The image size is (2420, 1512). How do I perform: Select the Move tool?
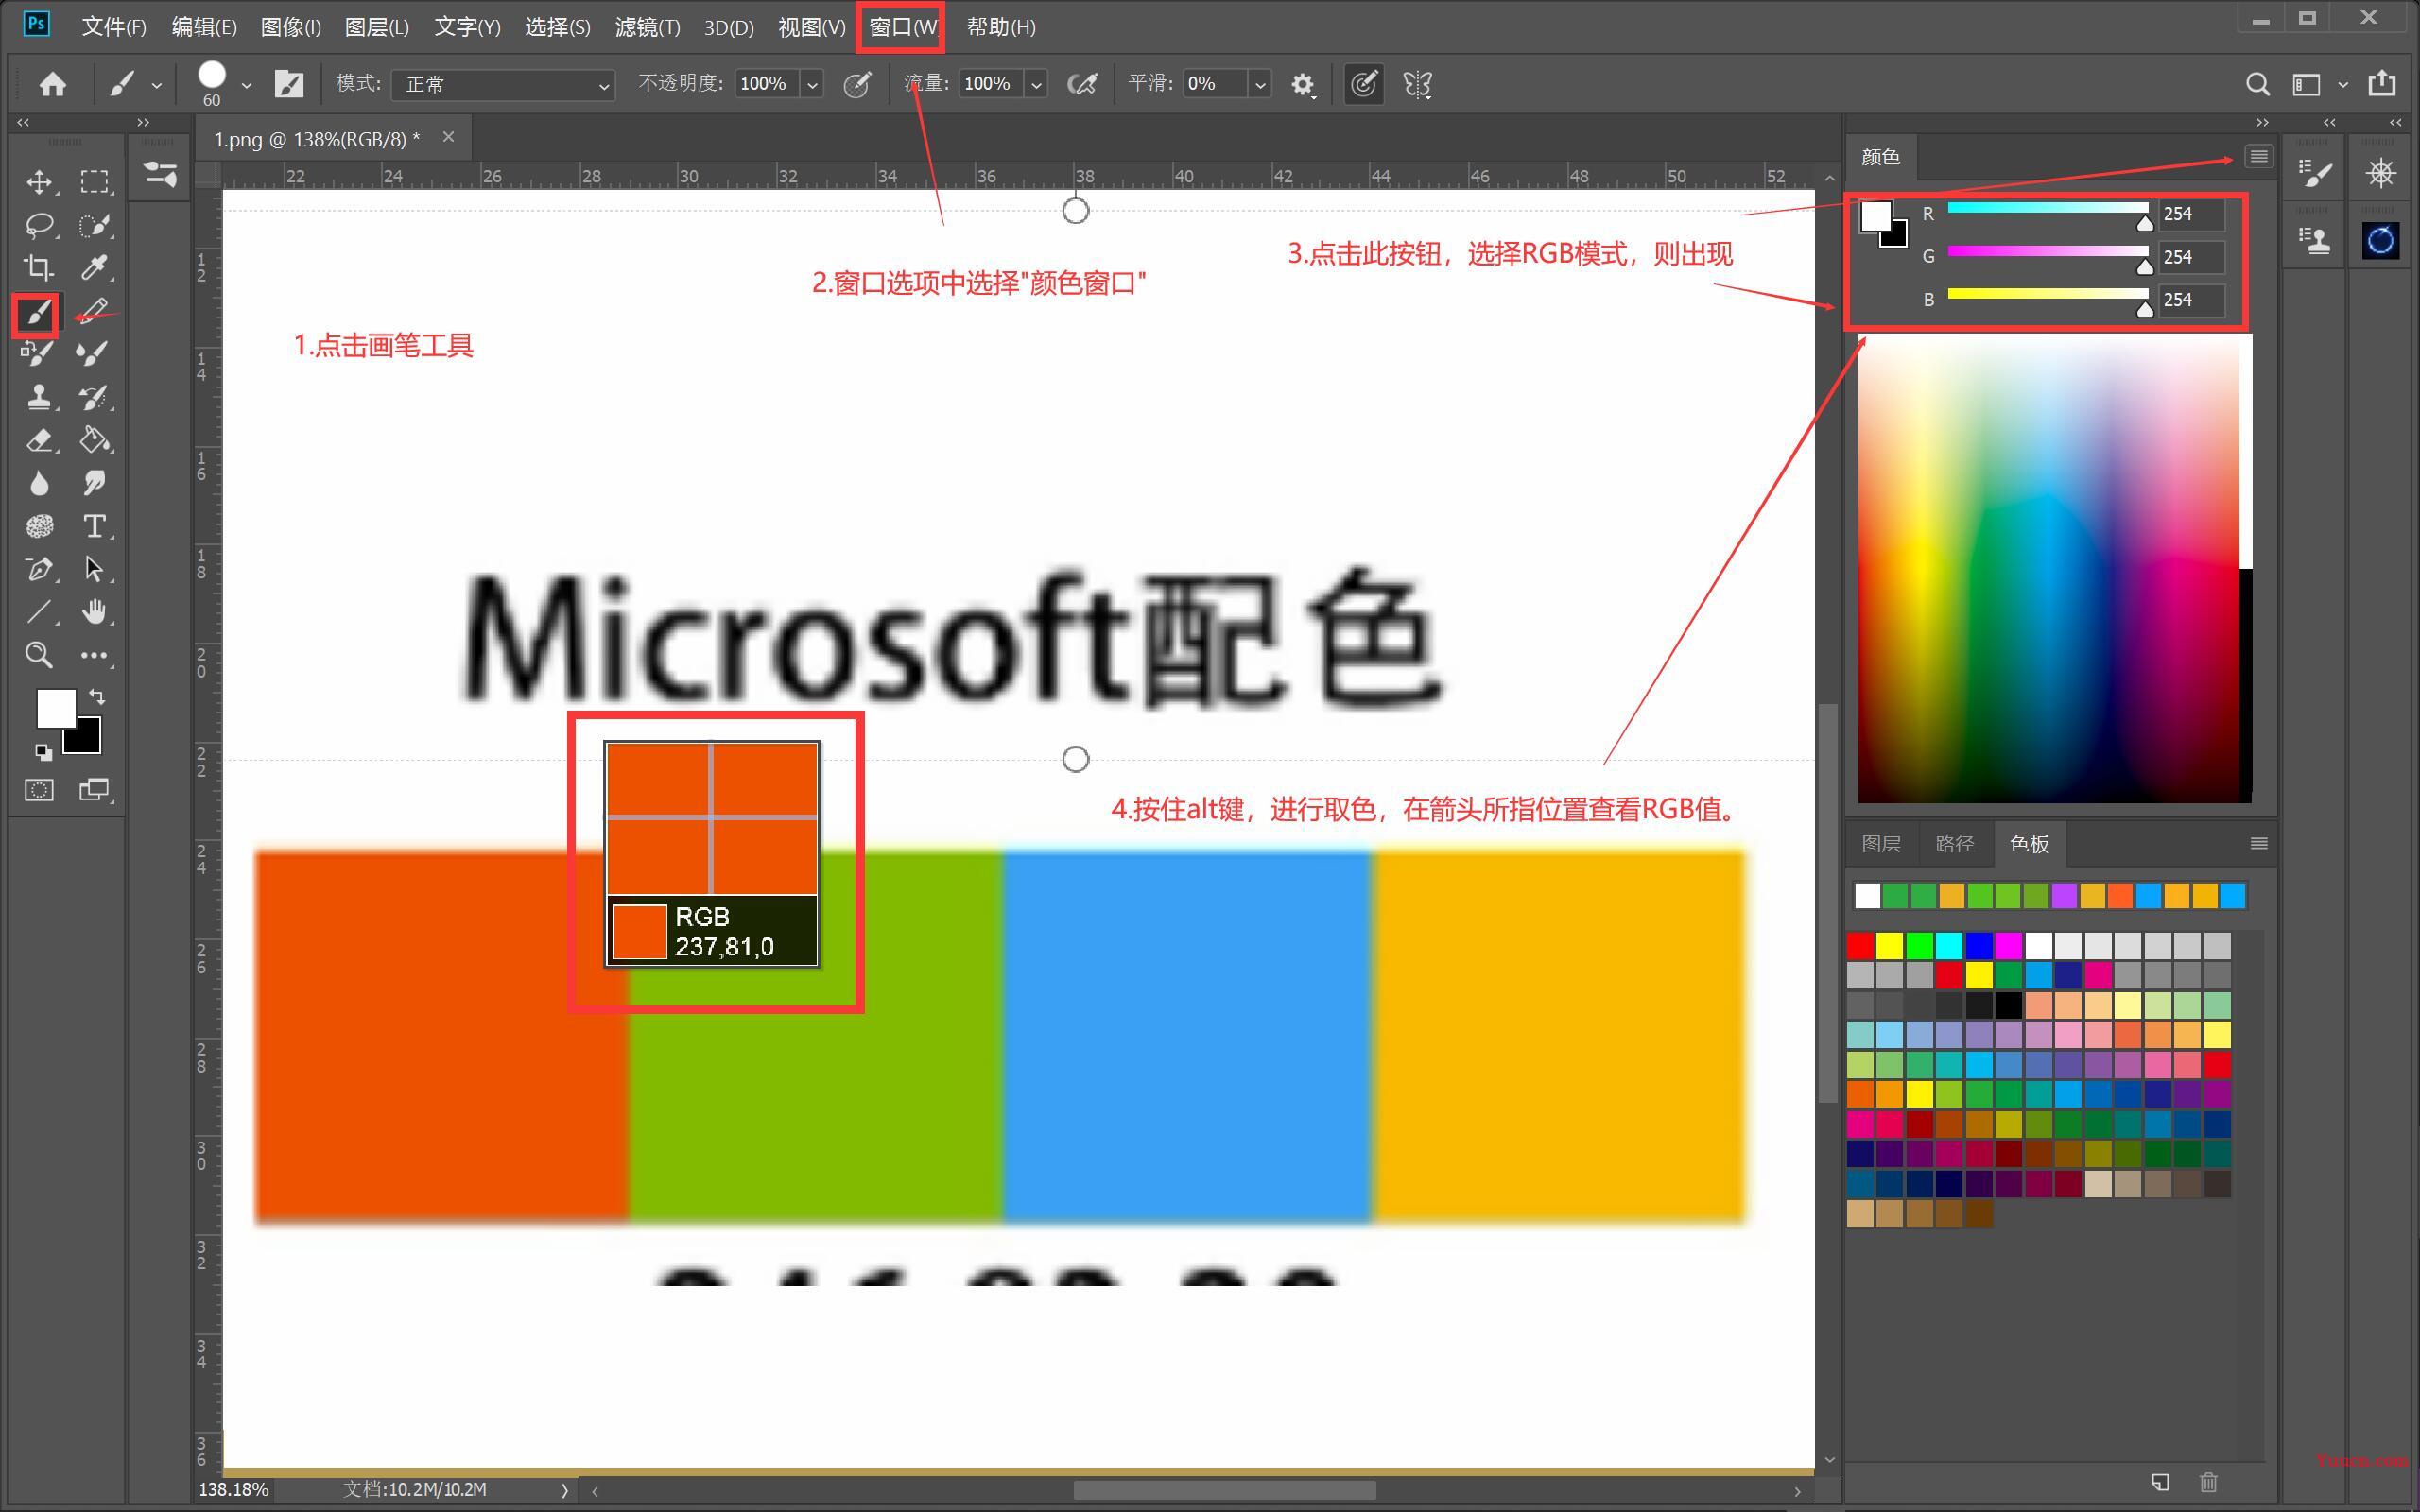[x=39, y=182]
